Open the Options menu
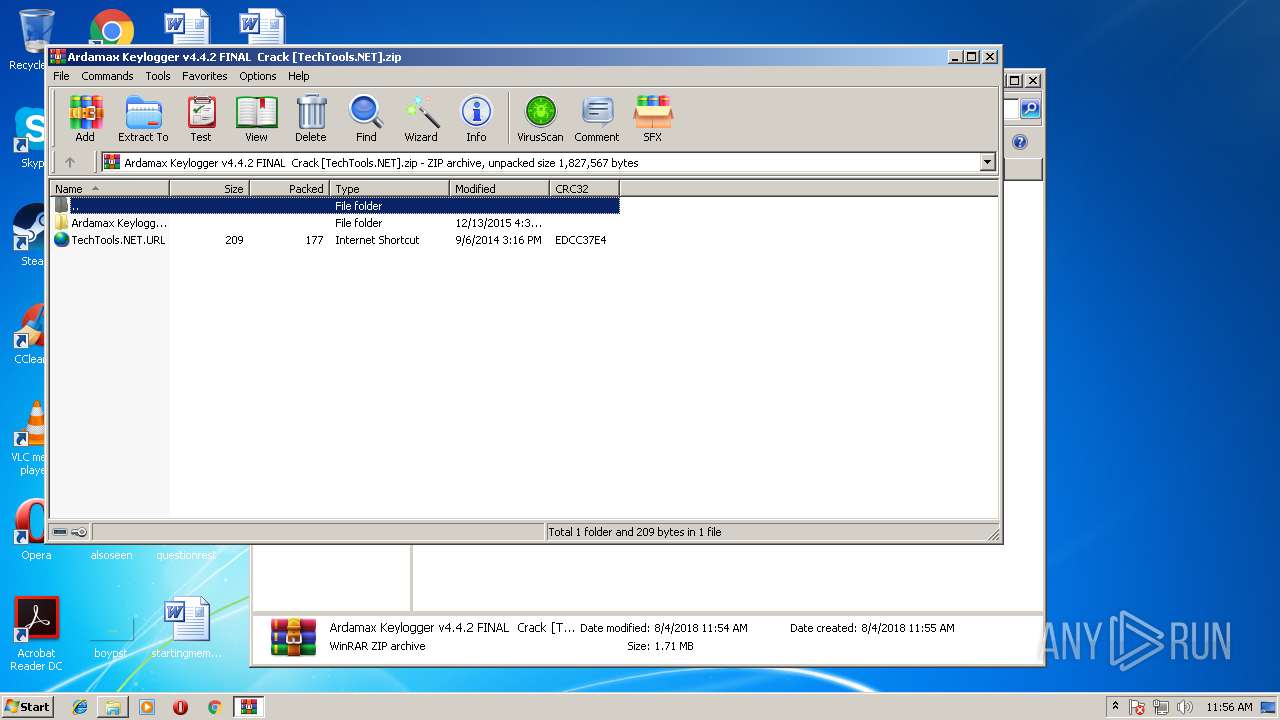 coord(258,76)
